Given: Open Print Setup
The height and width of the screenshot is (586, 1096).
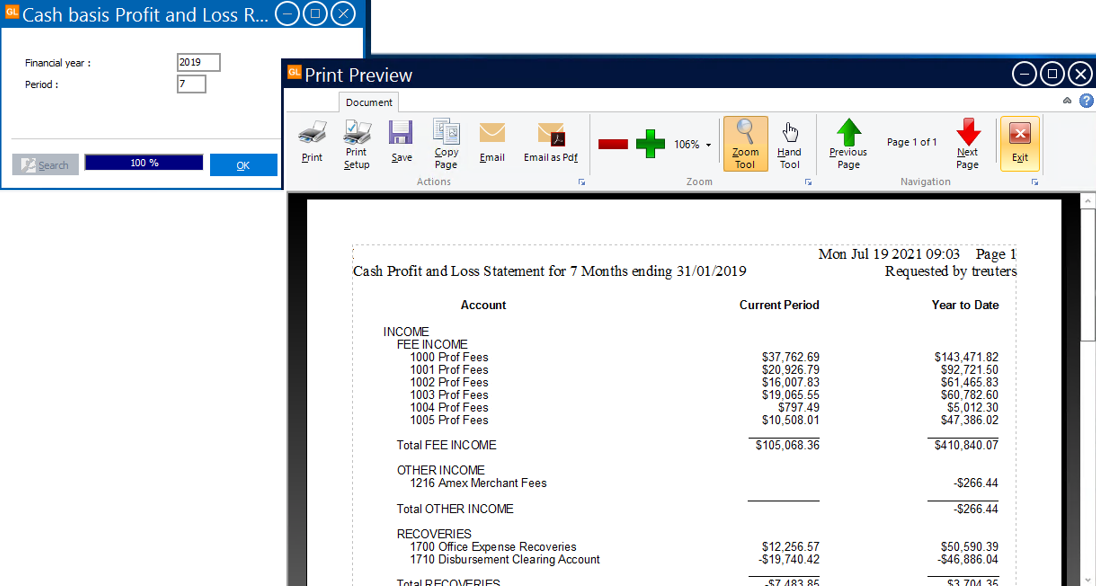Looking at the screenshot, I should 357,143.
